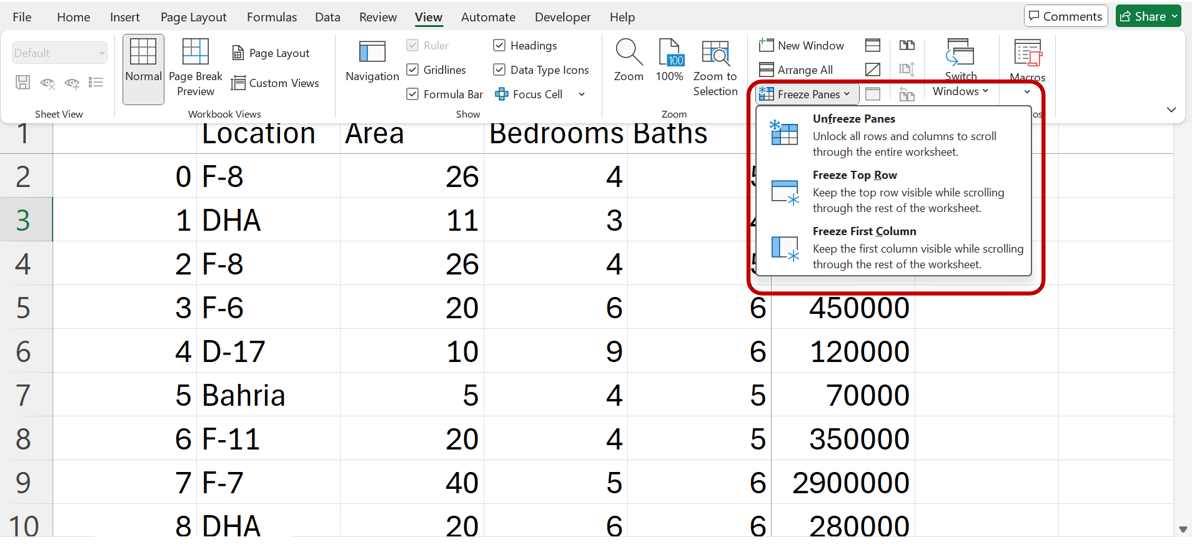Toggle the Formula Bar checkbox
Image resolution: width=1199 pixels, height=550 pixels.
click(413, 94)
